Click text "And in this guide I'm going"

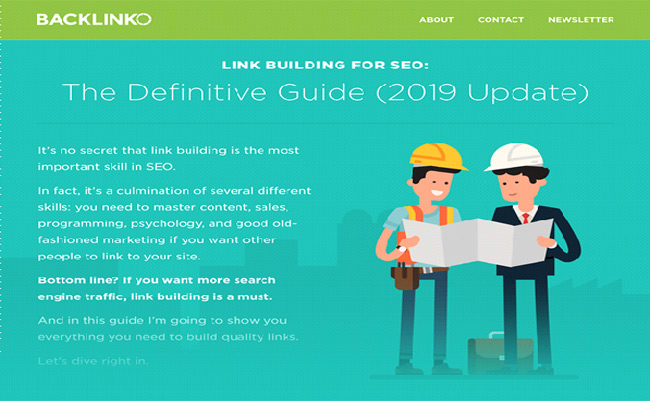click(x=168, y=328)
